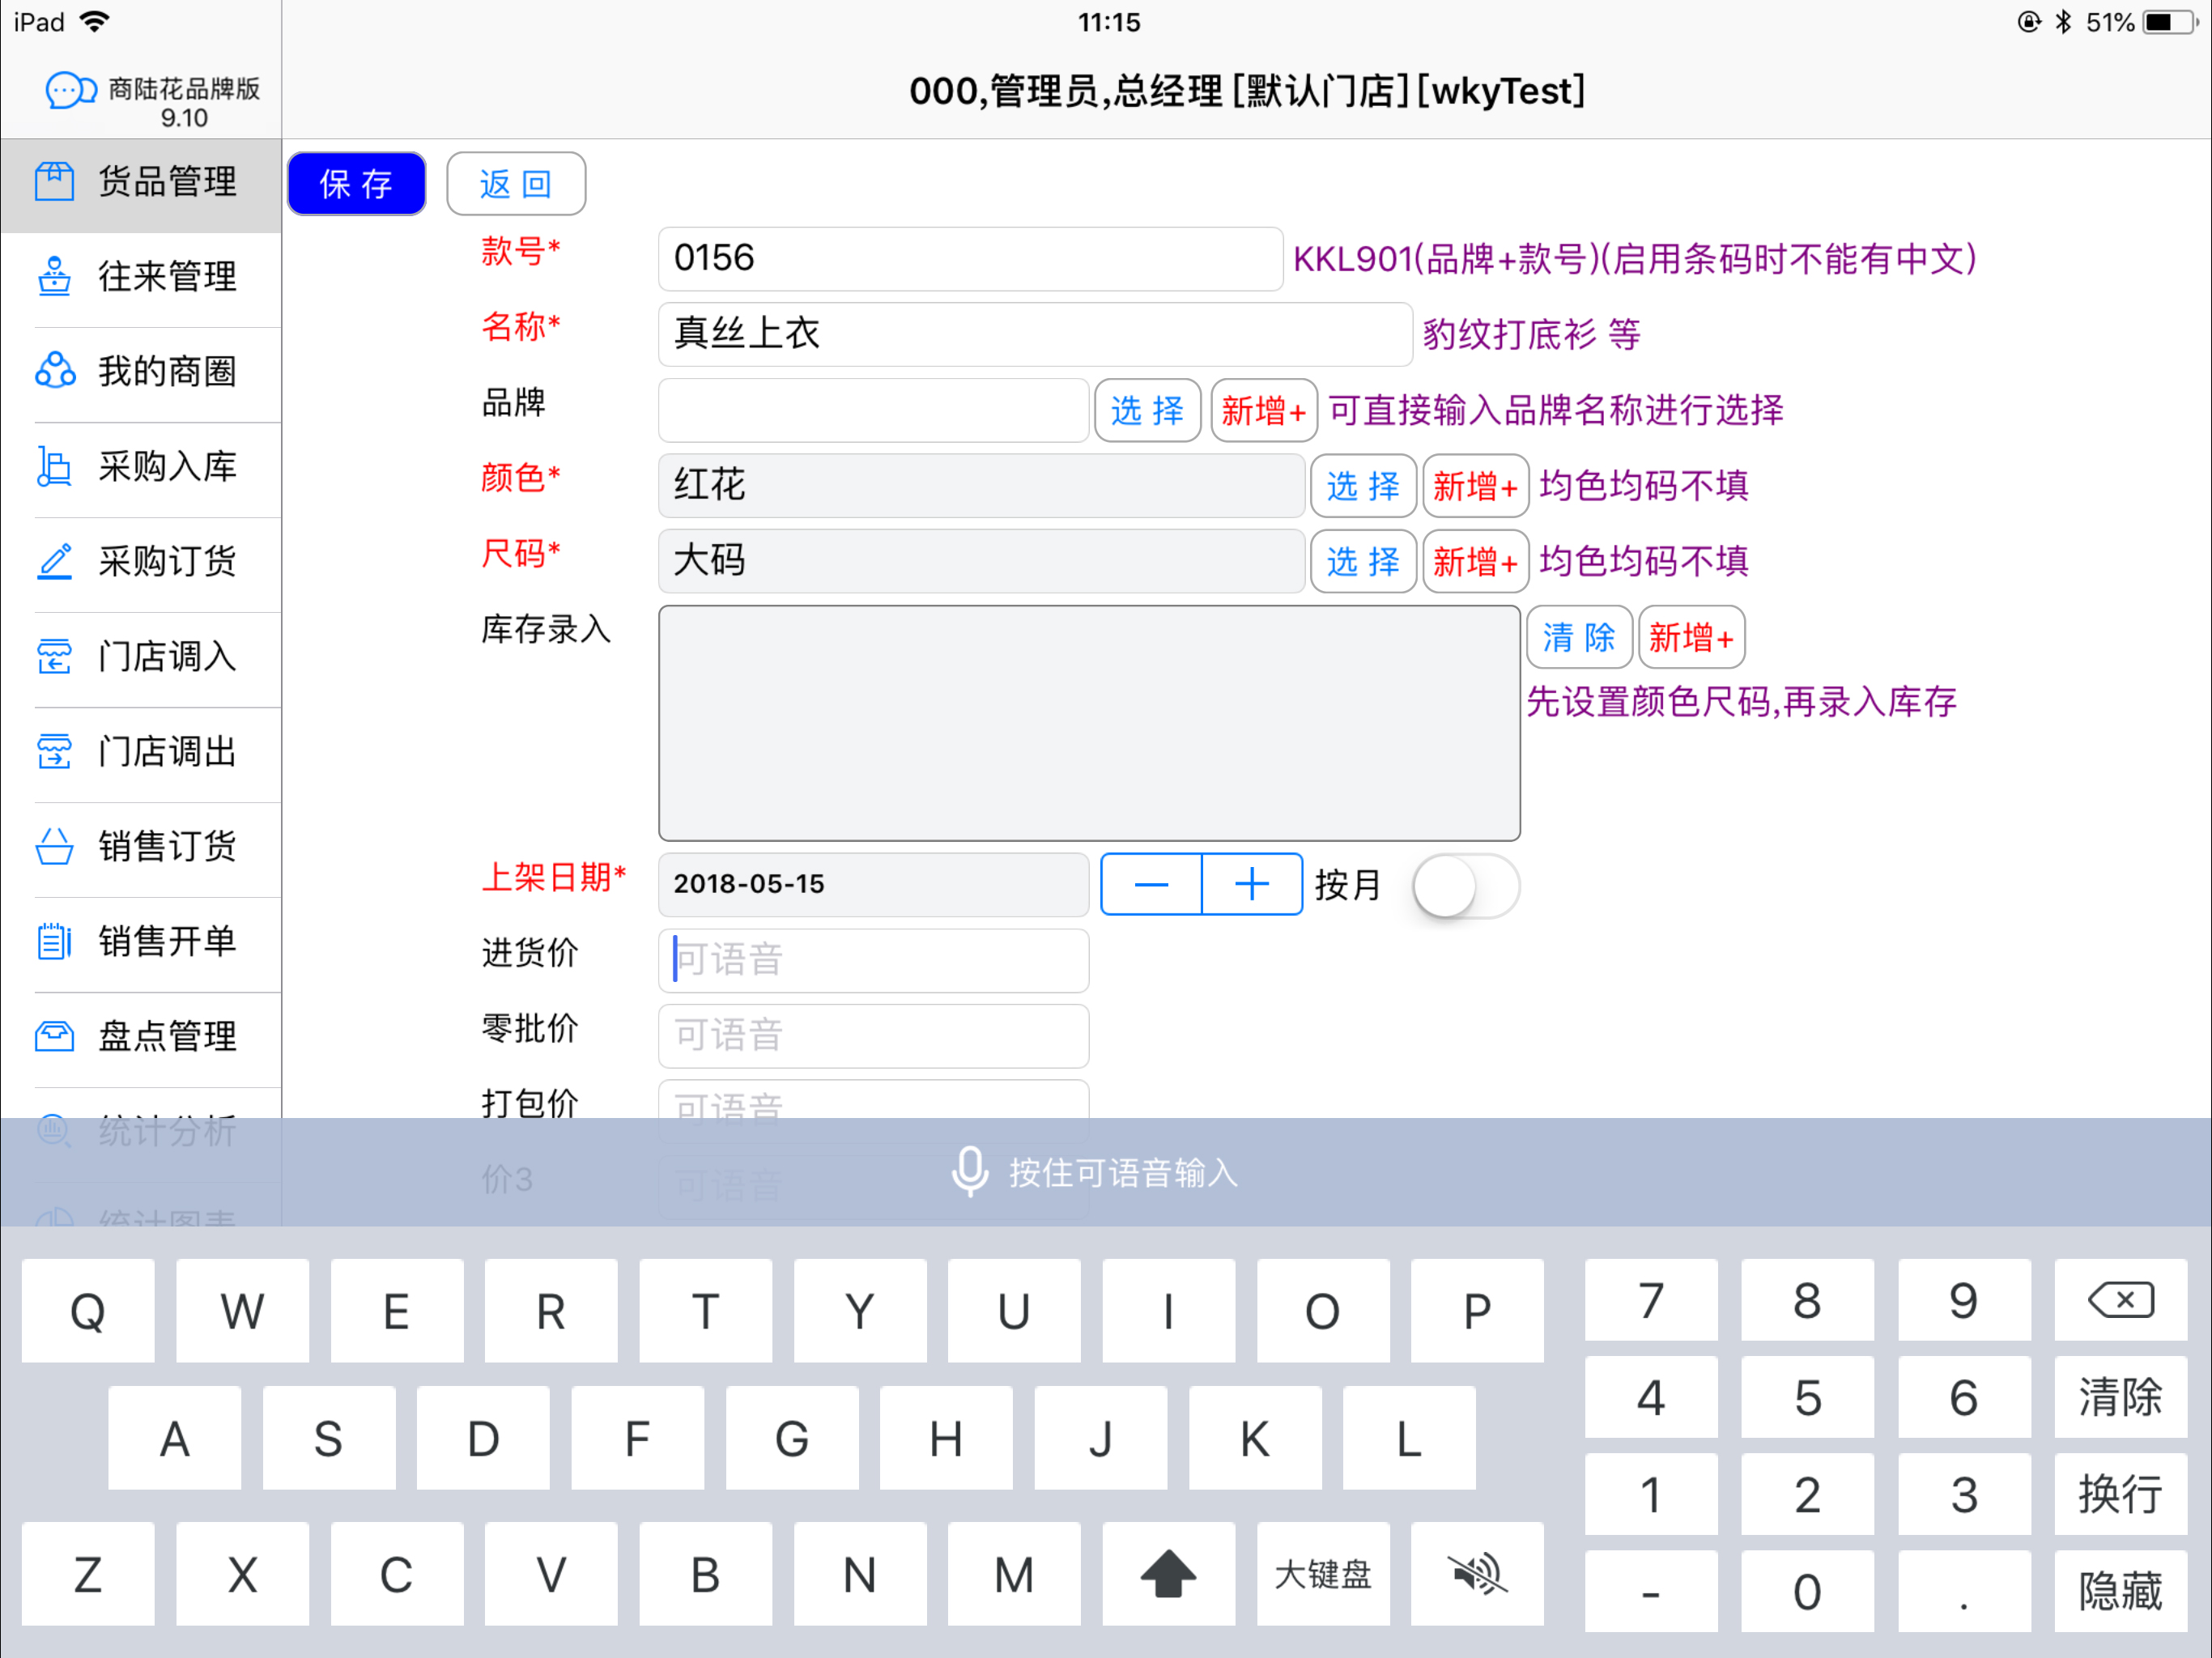2212x1658 pixels.
Task: Open 销售开单 notepad icon
Action: coord(54,942)
